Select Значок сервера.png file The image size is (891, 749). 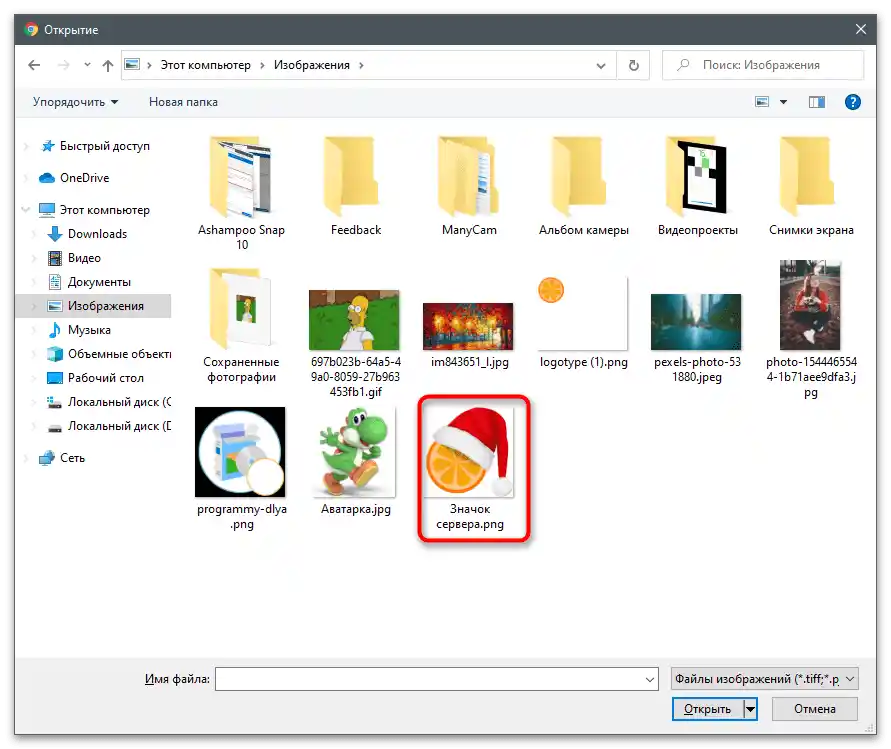(x=471, y=469)
